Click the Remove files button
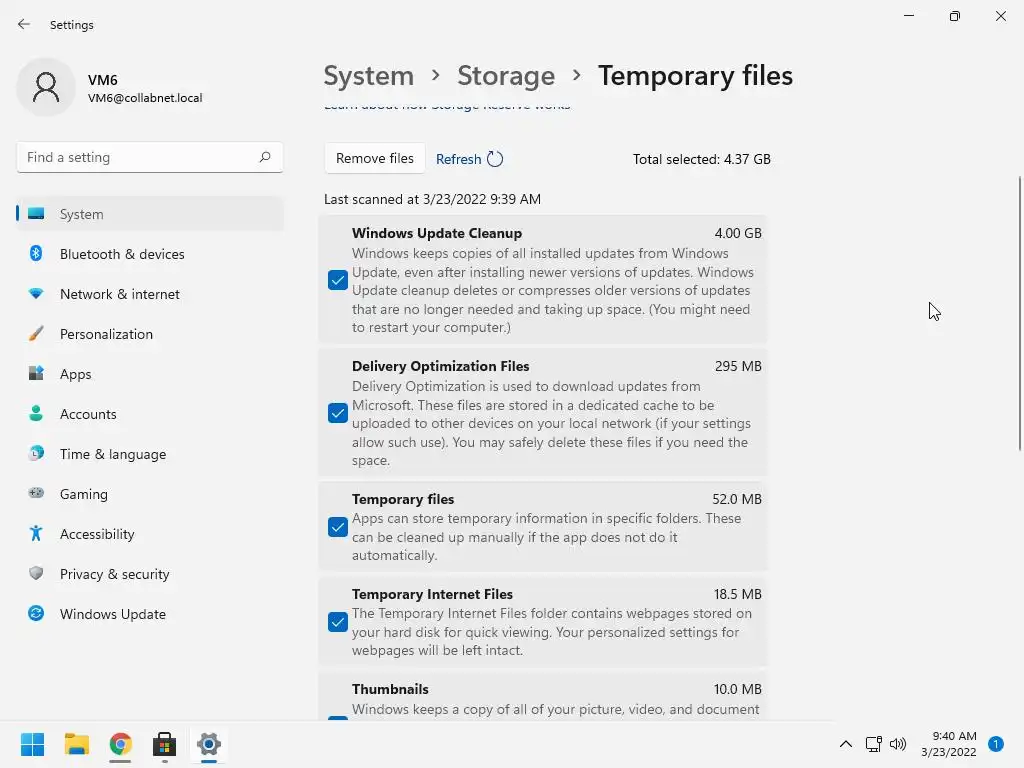 (x=374, y=158)
